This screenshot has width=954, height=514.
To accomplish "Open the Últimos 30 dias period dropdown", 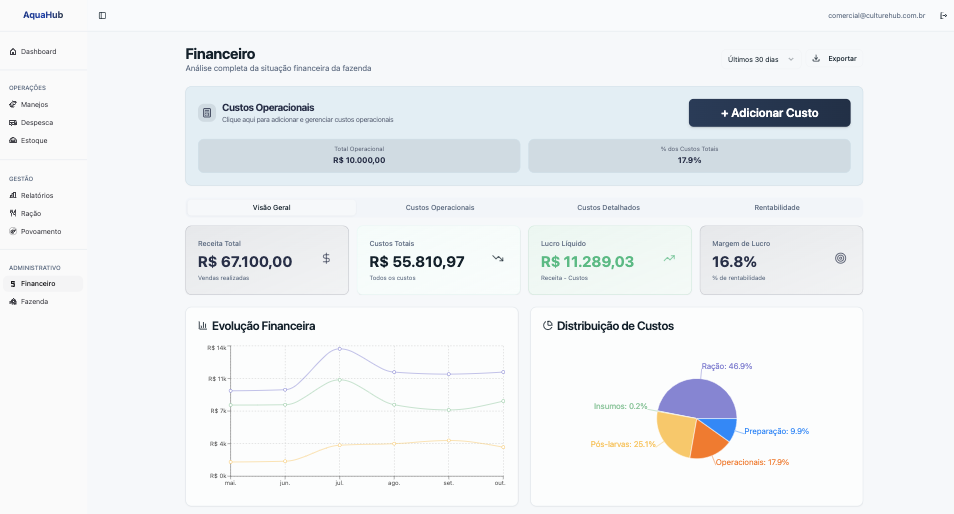I will (761, 59).
